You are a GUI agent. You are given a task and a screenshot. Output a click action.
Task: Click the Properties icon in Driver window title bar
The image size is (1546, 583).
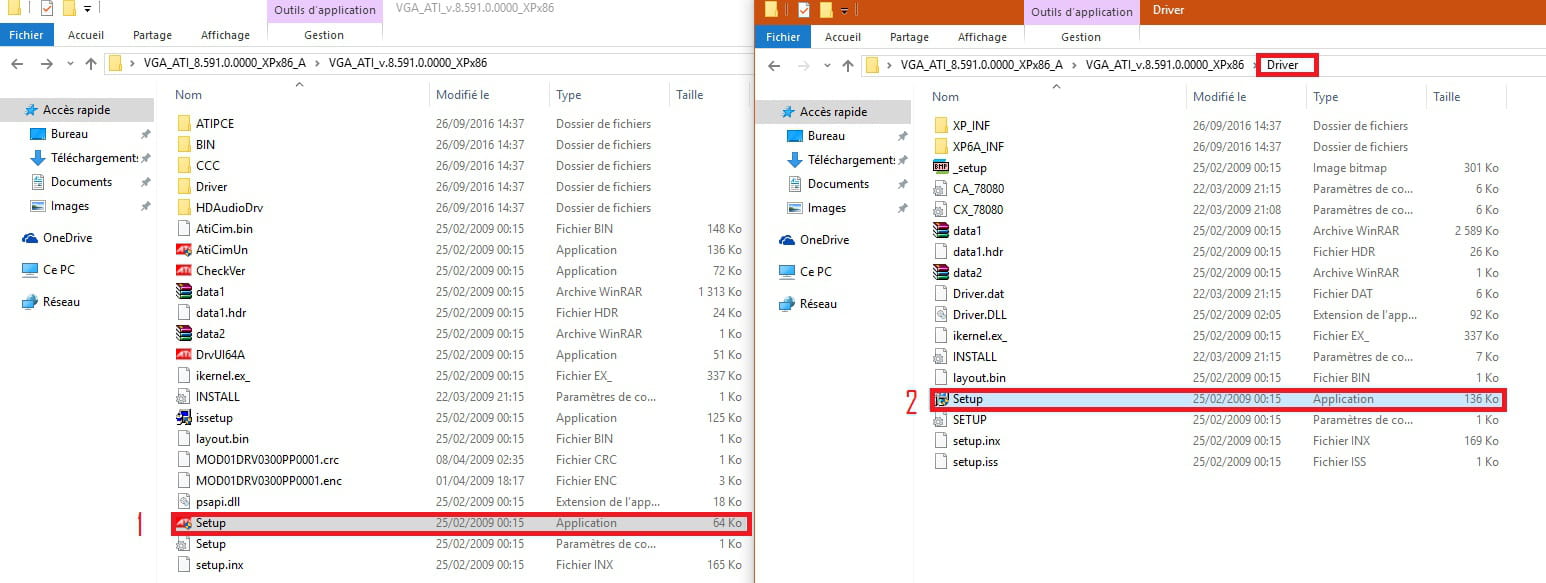point(805,10)
